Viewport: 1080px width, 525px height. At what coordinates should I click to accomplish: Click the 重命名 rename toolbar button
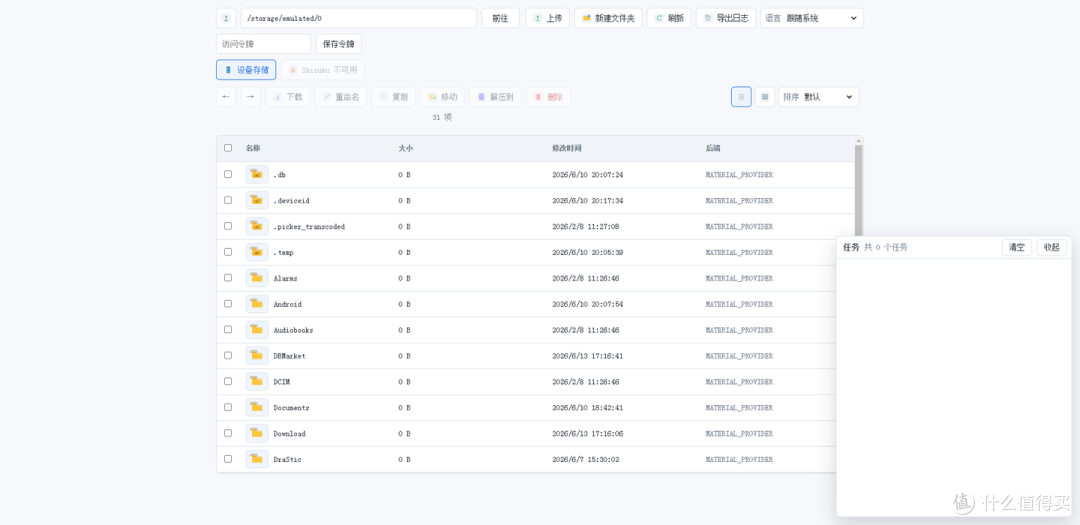[340, 96]
